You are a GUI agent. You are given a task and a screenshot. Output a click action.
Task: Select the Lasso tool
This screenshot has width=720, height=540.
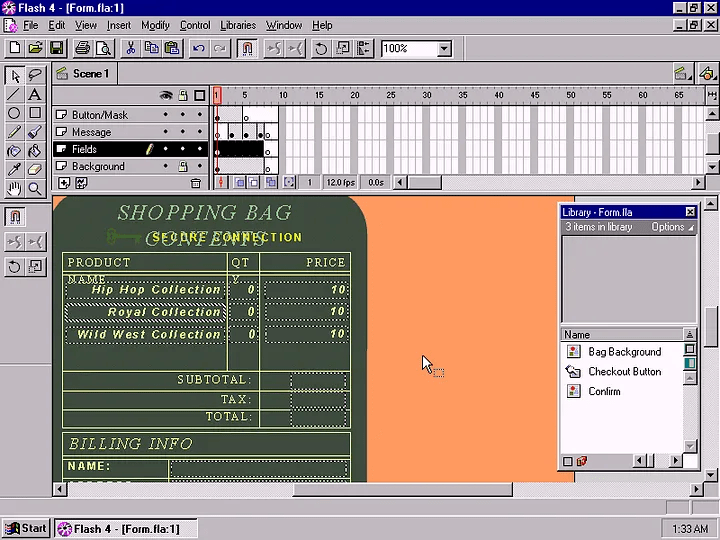tap(35, 76)
